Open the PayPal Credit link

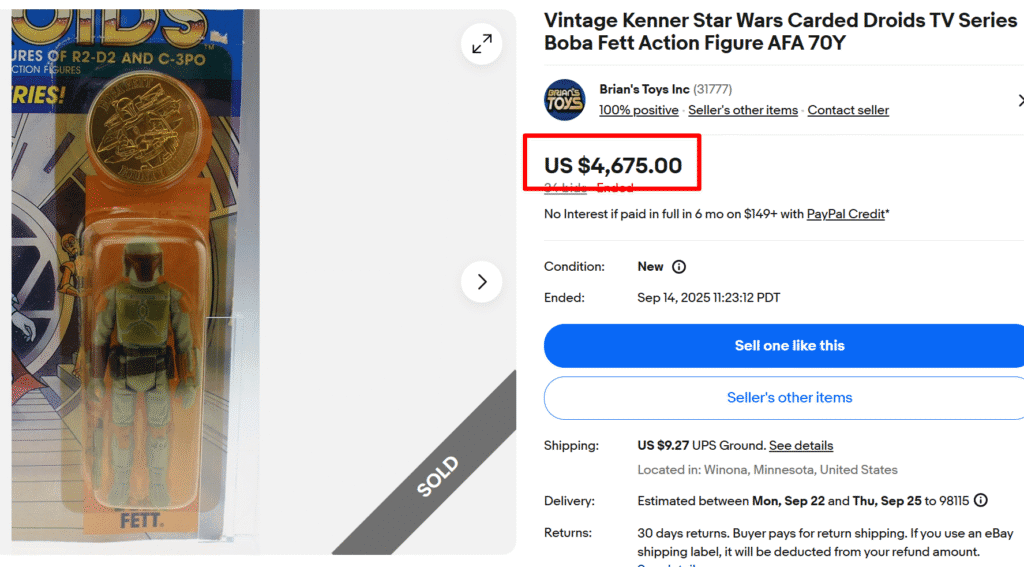click(x=845, y=214)
